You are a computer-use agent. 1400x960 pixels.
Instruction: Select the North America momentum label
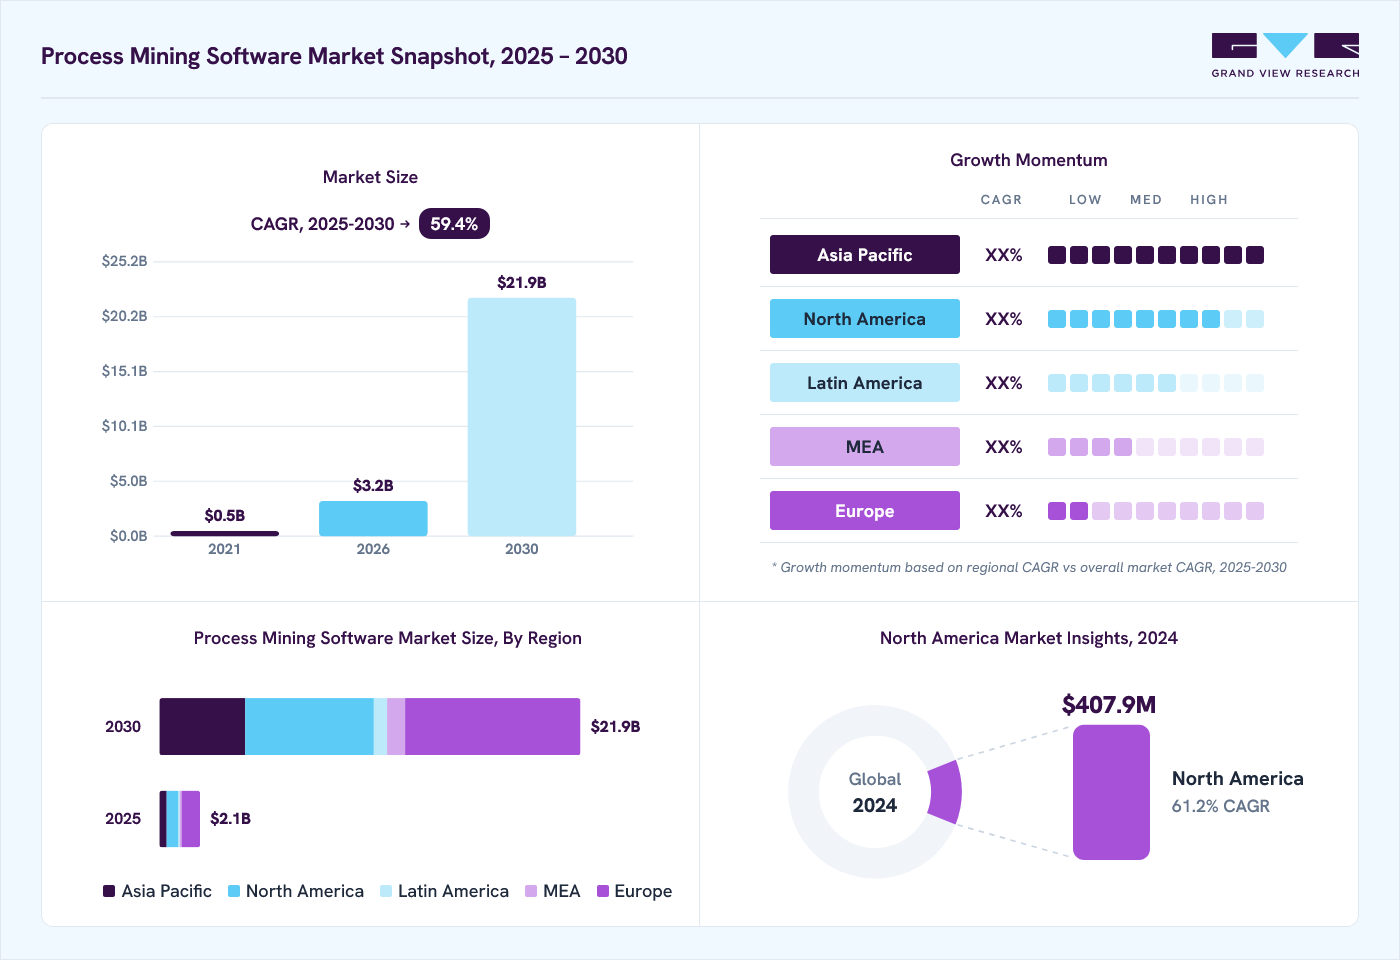point(865,319)
